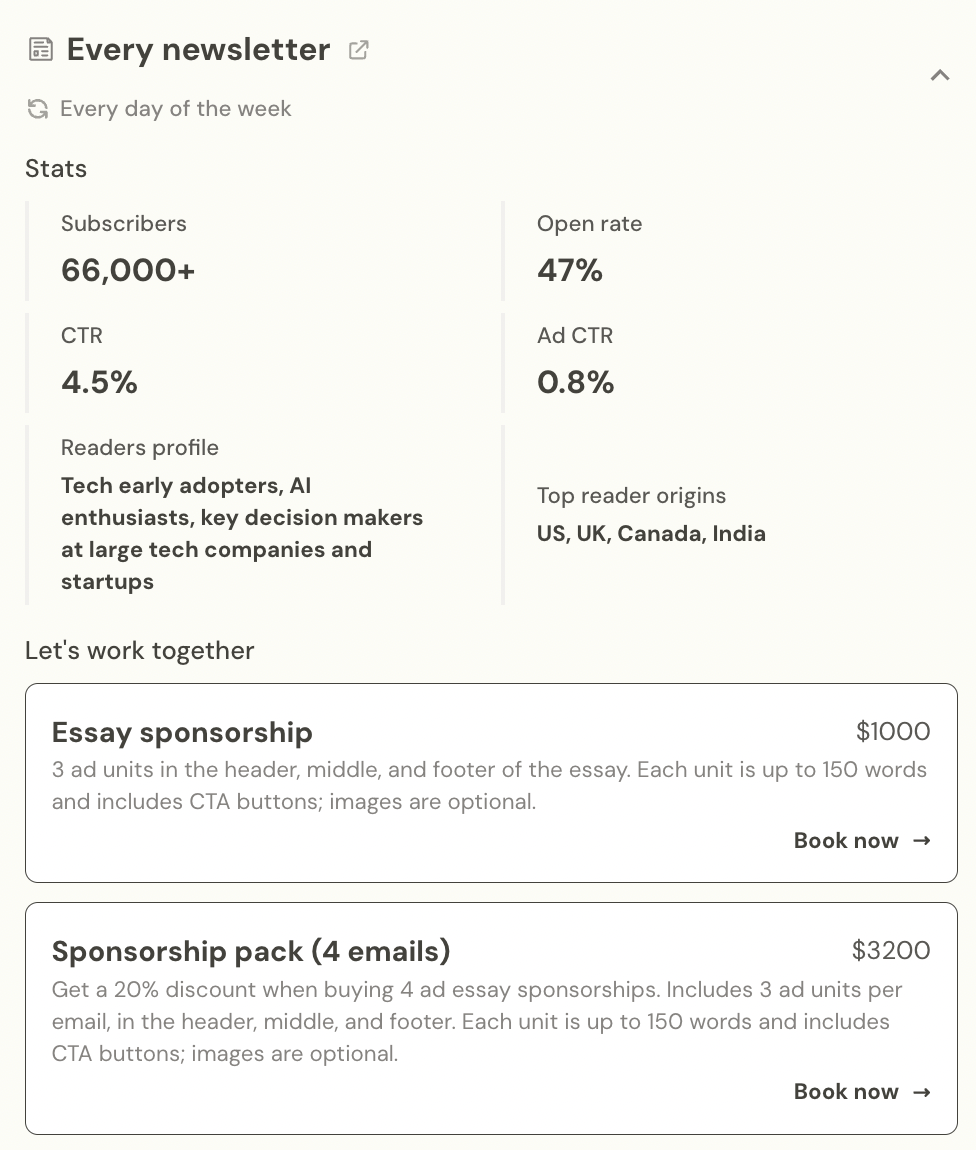Click the Ad CTR stat showing 0.8%
Screen dimensions: 976x1150
tap(576, 361)
